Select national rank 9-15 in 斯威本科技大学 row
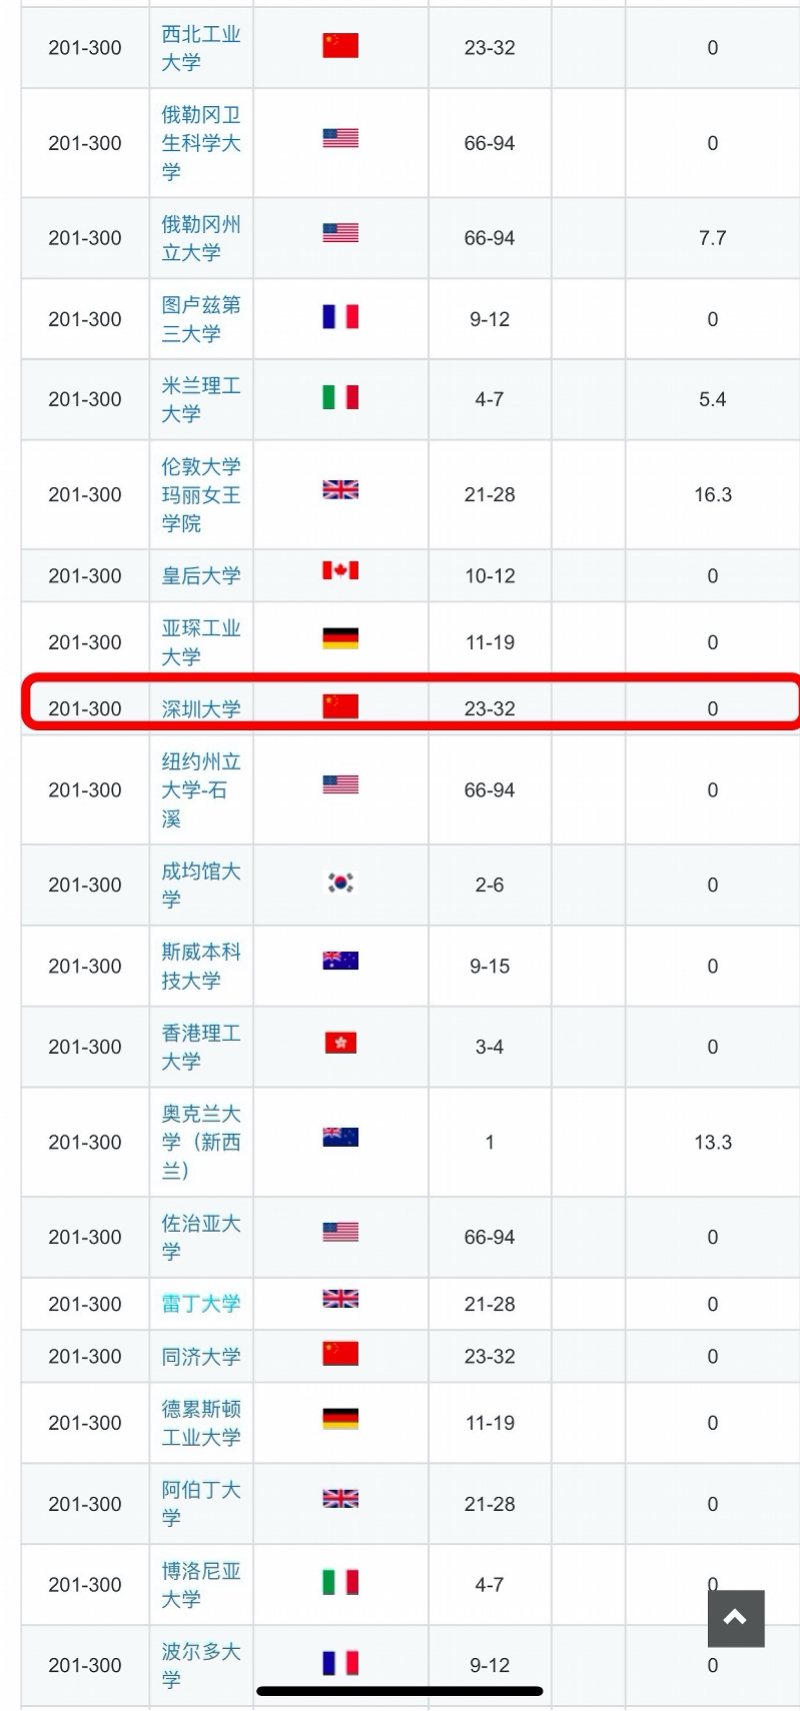 click(x=490, y=966)
